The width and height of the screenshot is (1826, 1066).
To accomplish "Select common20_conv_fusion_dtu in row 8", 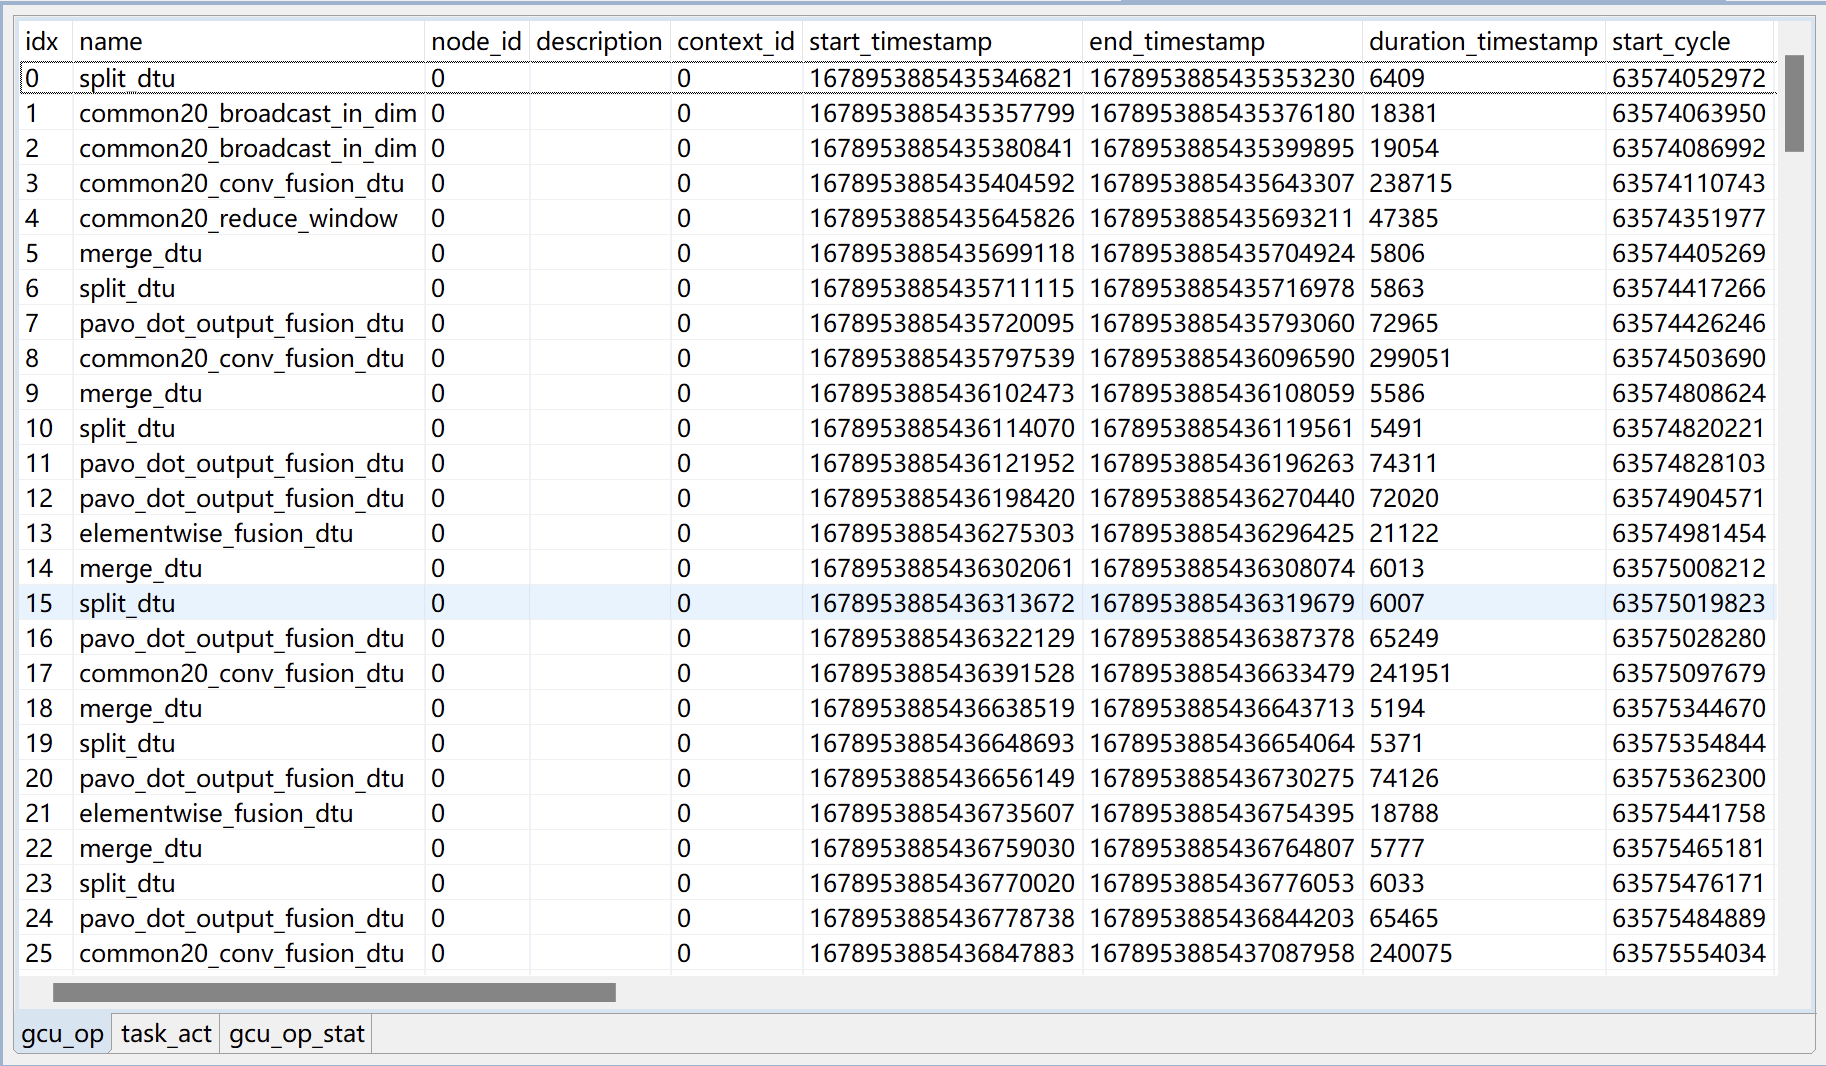I will pyautogui.click(x=241, y=358).
